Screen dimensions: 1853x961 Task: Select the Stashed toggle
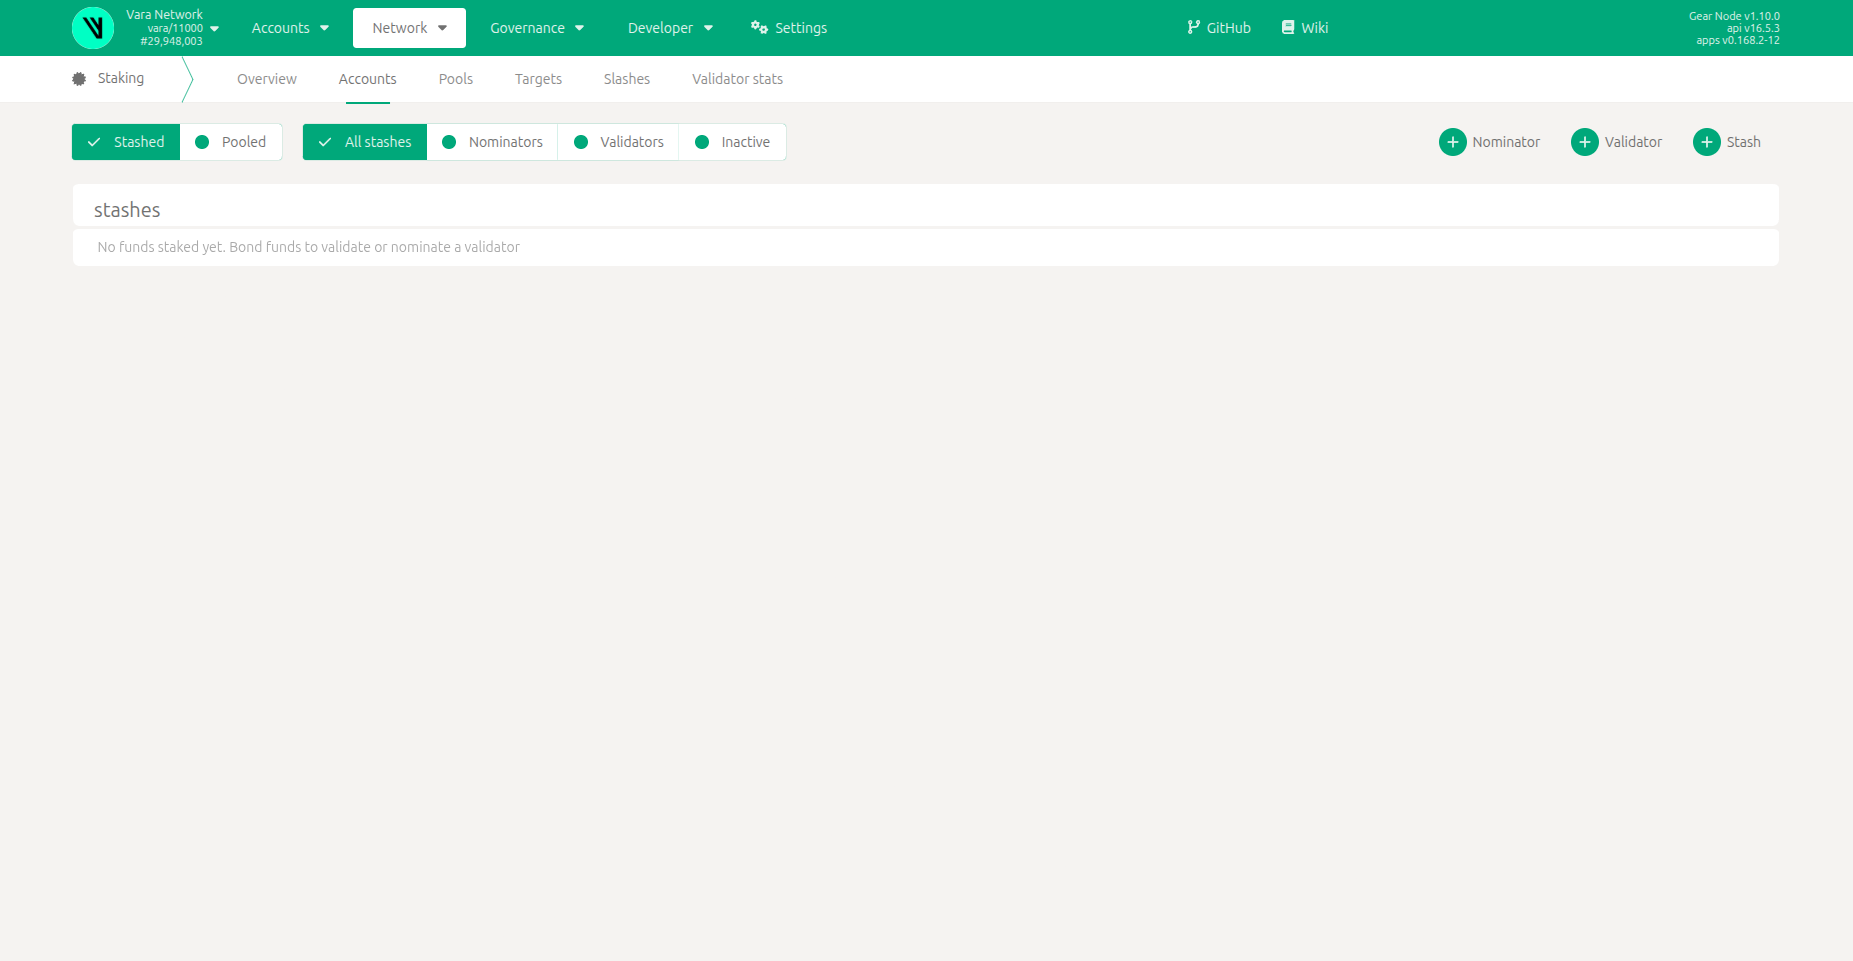coord(126,142)
